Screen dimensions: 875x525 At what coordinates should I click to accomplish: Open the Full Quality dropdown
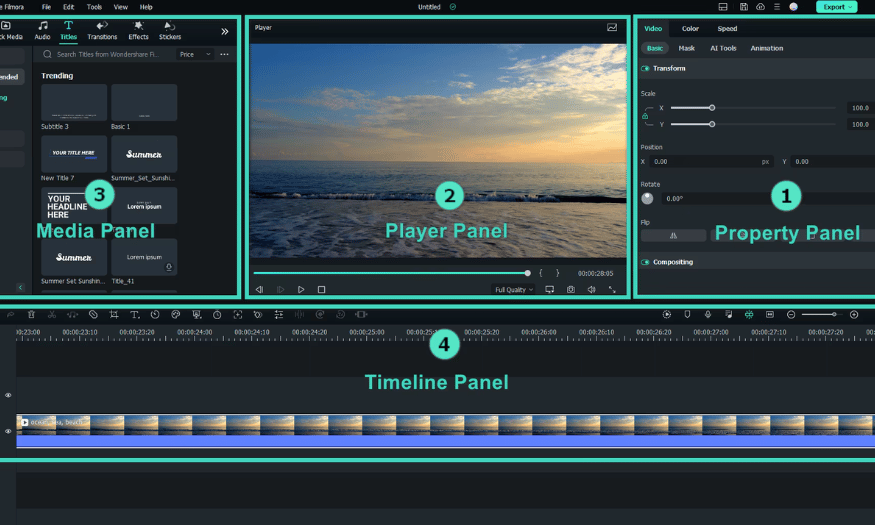coord(513,290)
